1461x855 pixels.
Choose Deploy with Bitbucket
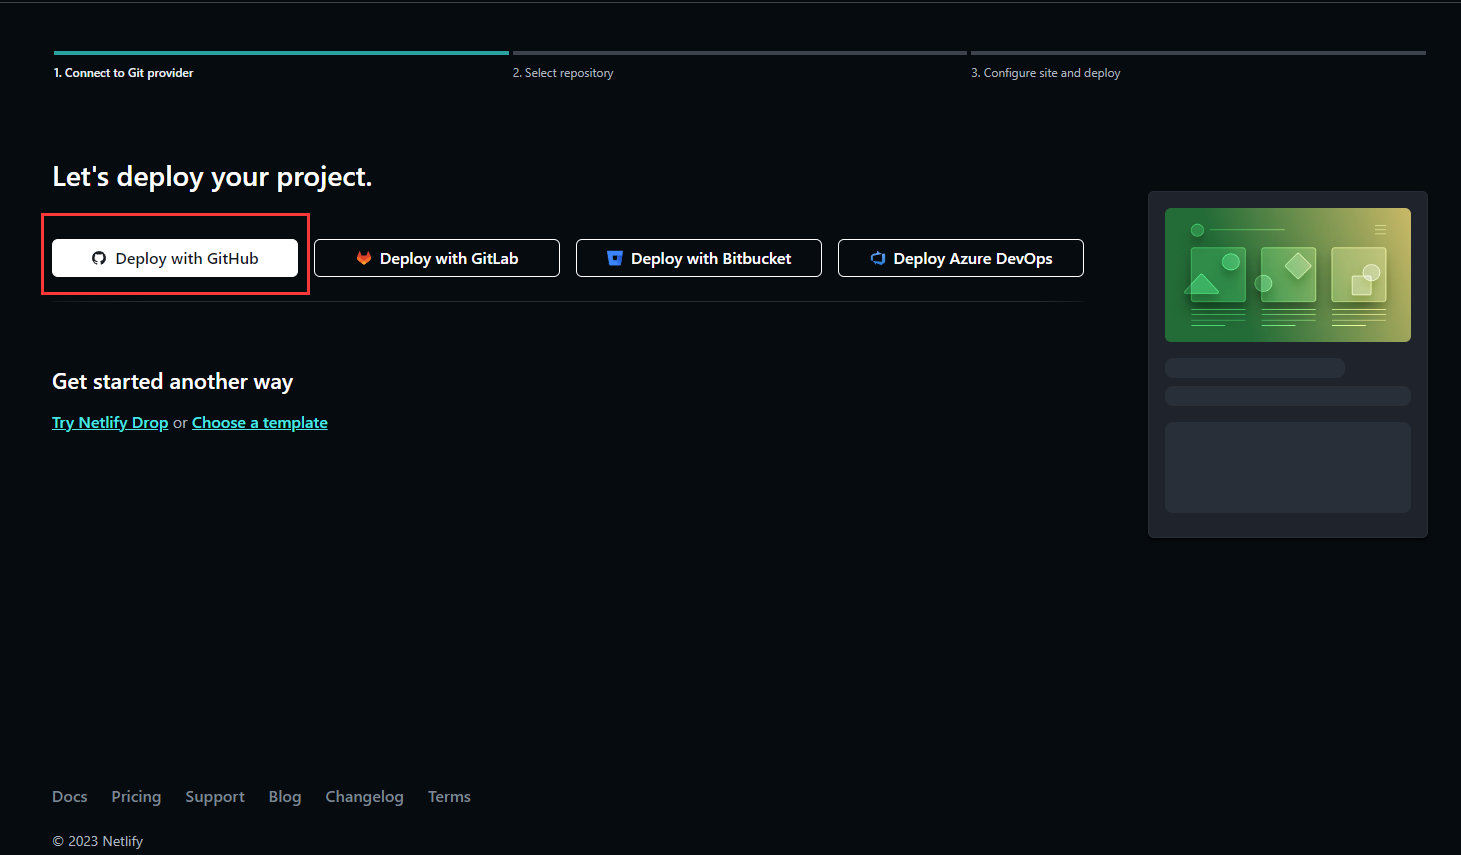(698, 258)
